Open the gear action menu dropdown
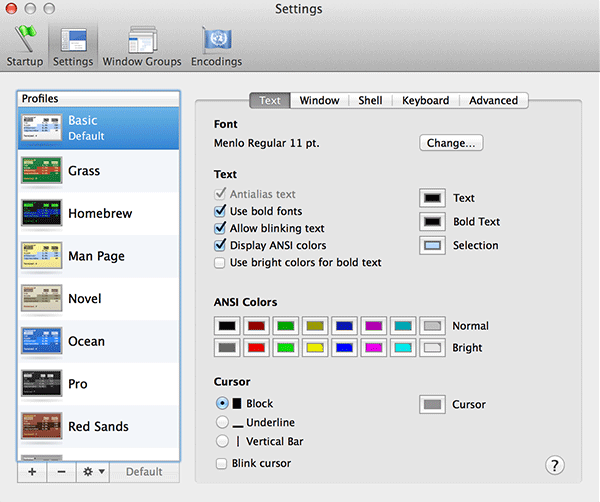This screenshot has height=502, width=600. (92, 472)
